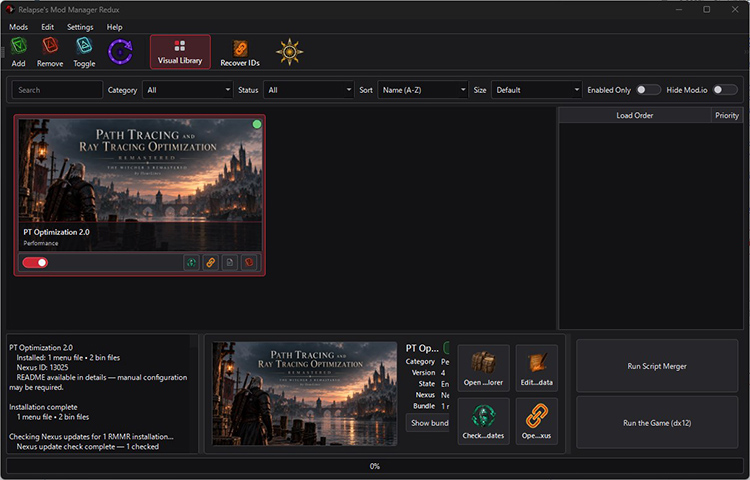750x480 pixels.
Task: Open the Visual Library view
Action: (180, 52)
